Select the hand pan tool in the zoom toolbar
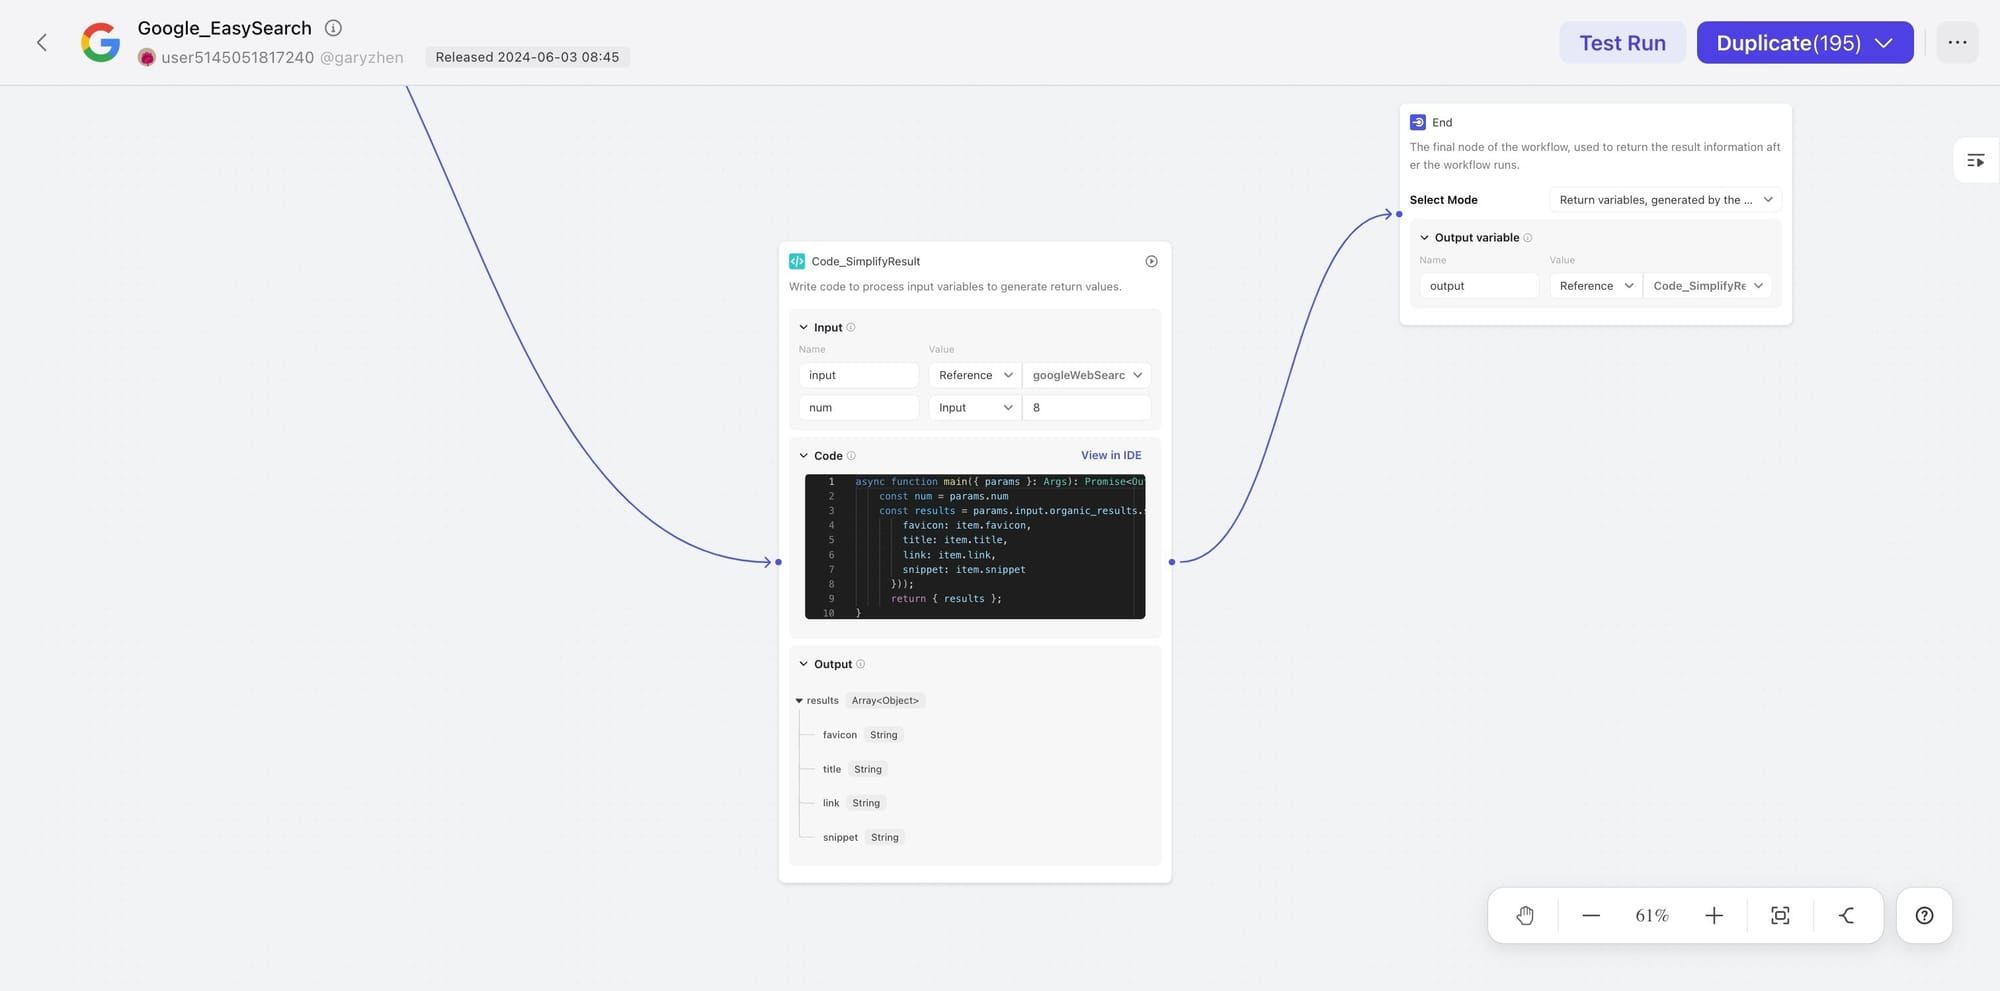Image resolution: width=2000 pixels, height=991 pixels. pos(1525,915)
